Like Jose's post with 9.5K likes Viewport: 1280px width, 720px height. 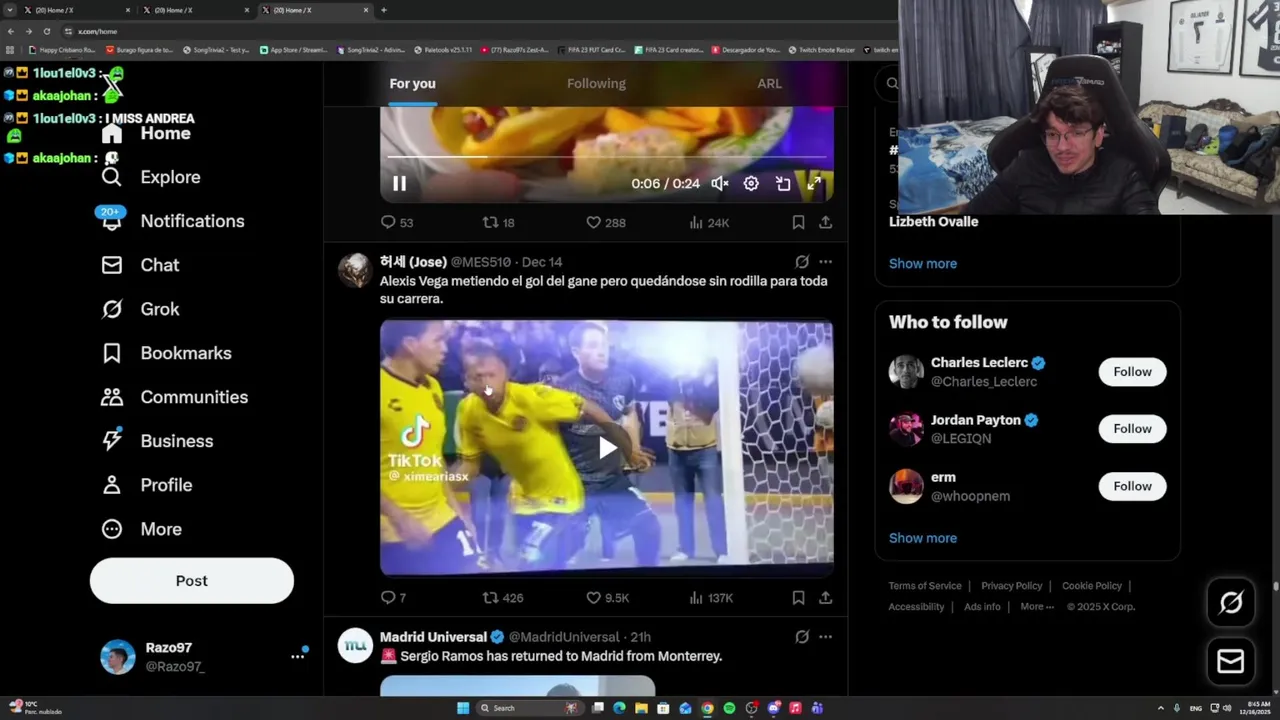[x=607, y=598]
